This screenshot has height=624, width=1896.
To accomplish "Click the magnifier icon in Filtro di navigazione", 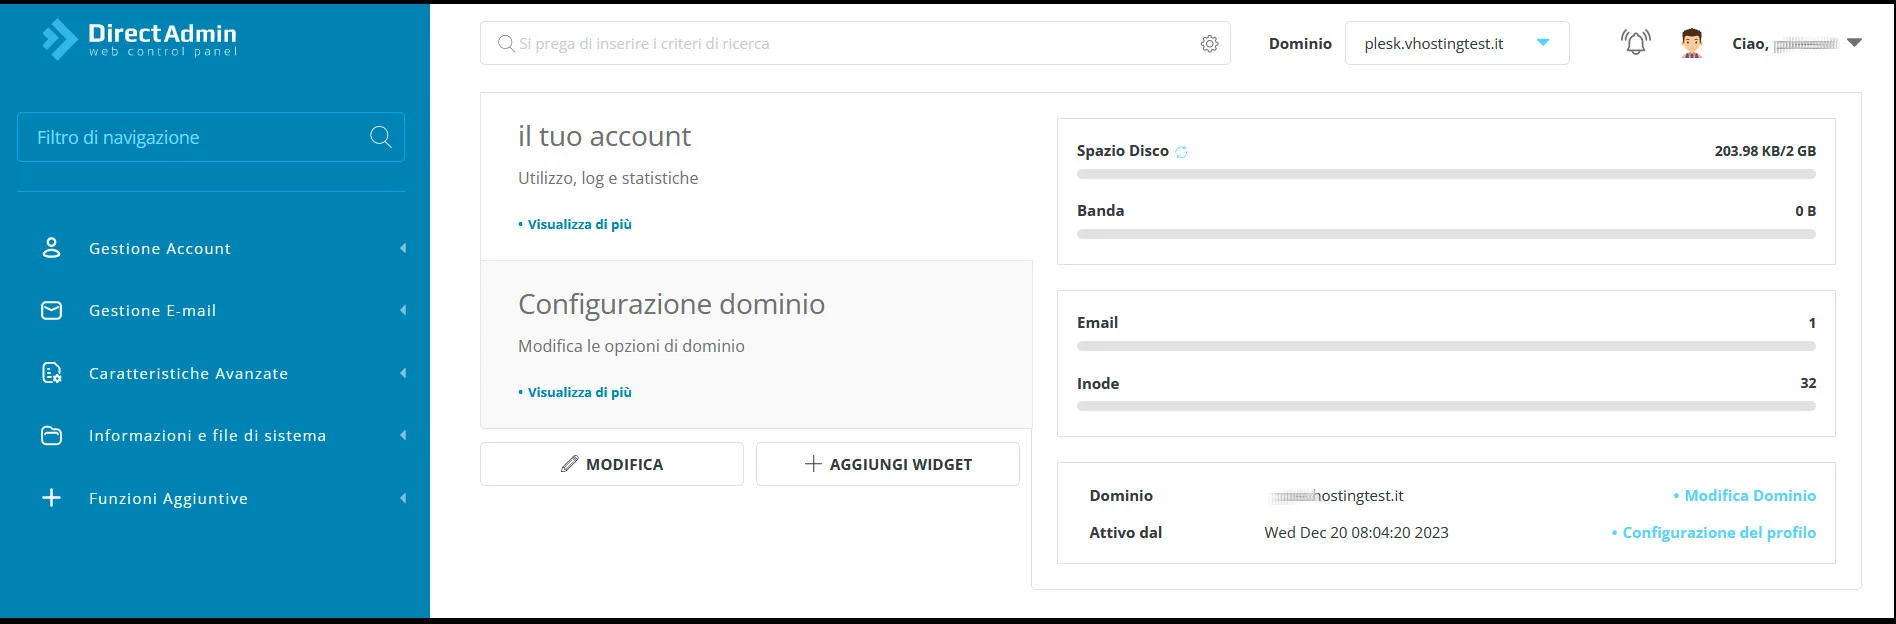I will click(380, 137).
